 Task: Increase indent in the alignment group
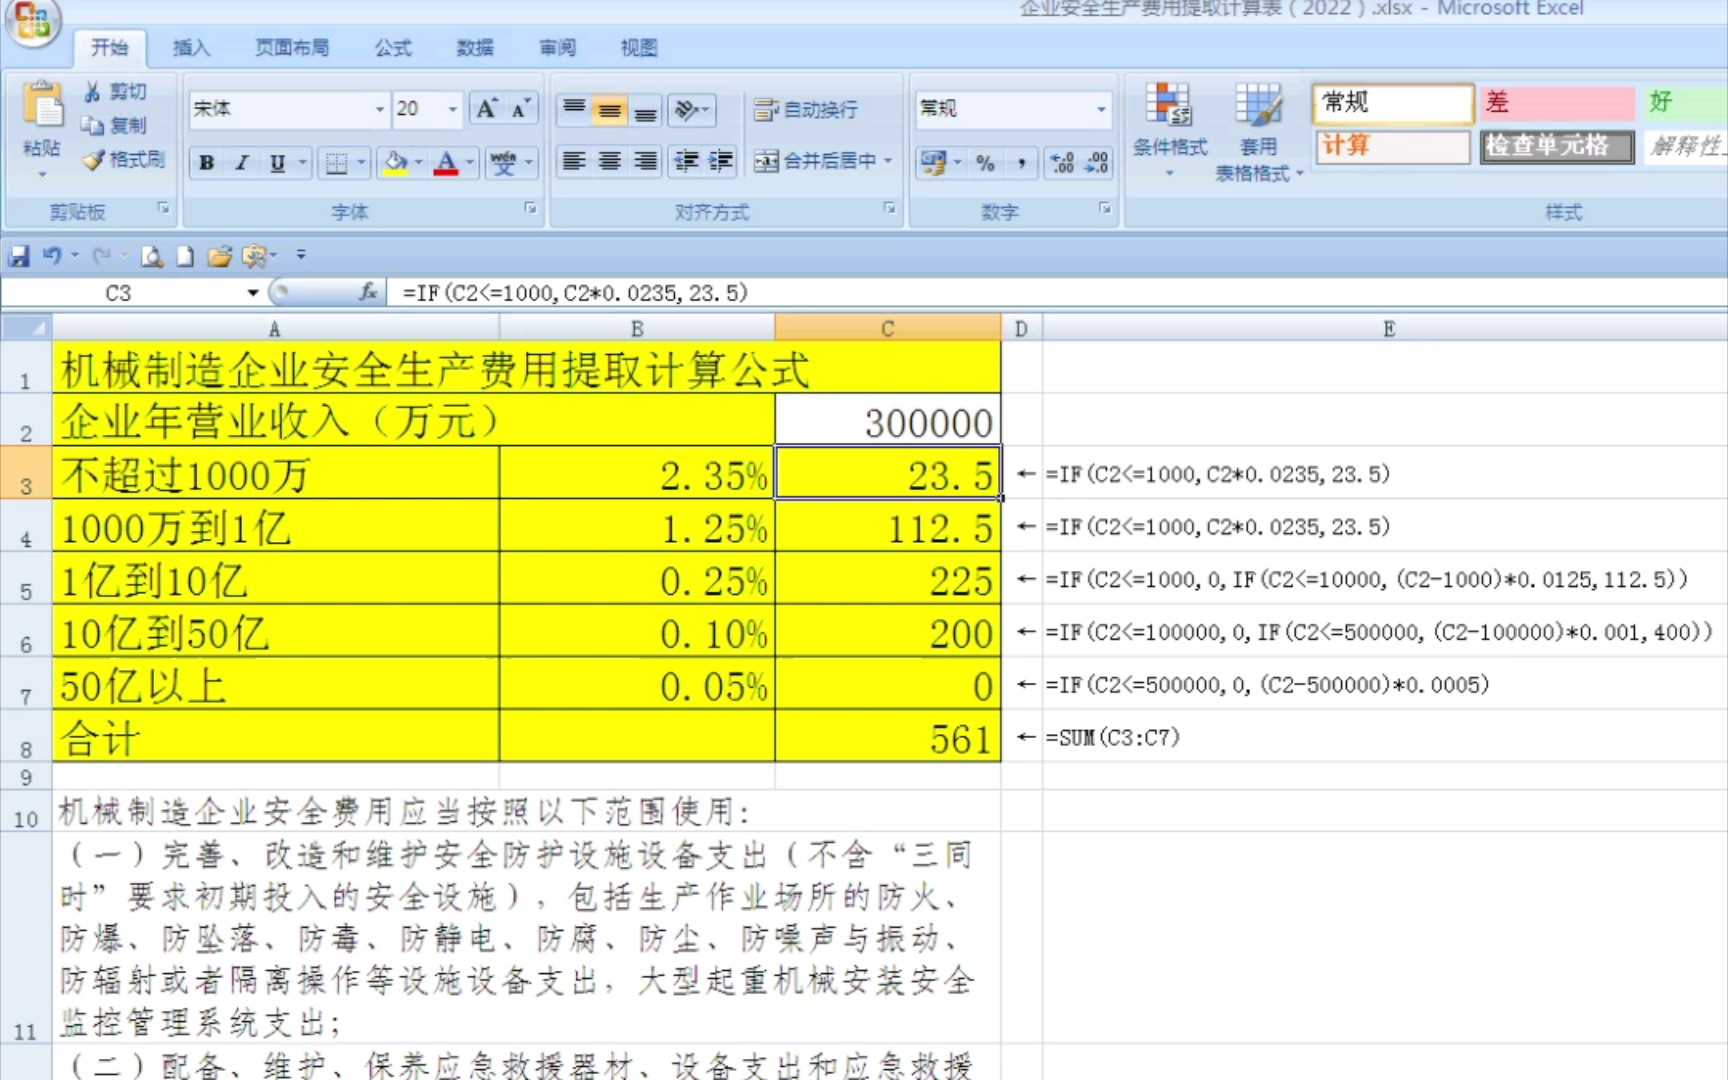(x=721, y=161)
